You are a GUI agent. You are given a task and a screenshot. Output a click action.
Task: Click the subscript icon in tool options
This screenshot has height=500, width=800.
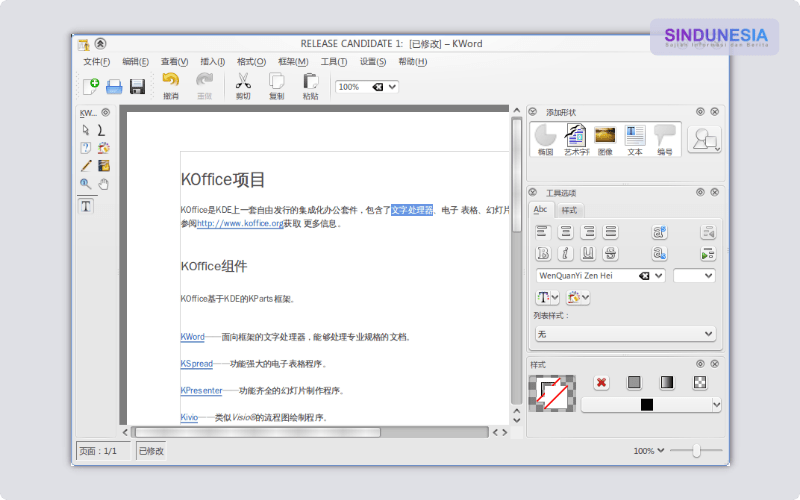coord(659,253)
